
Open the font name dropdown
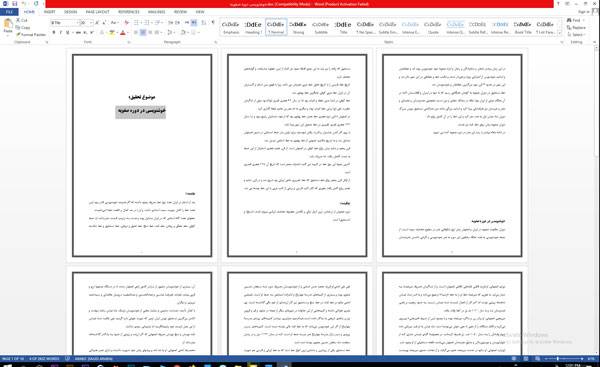[78, 23]
